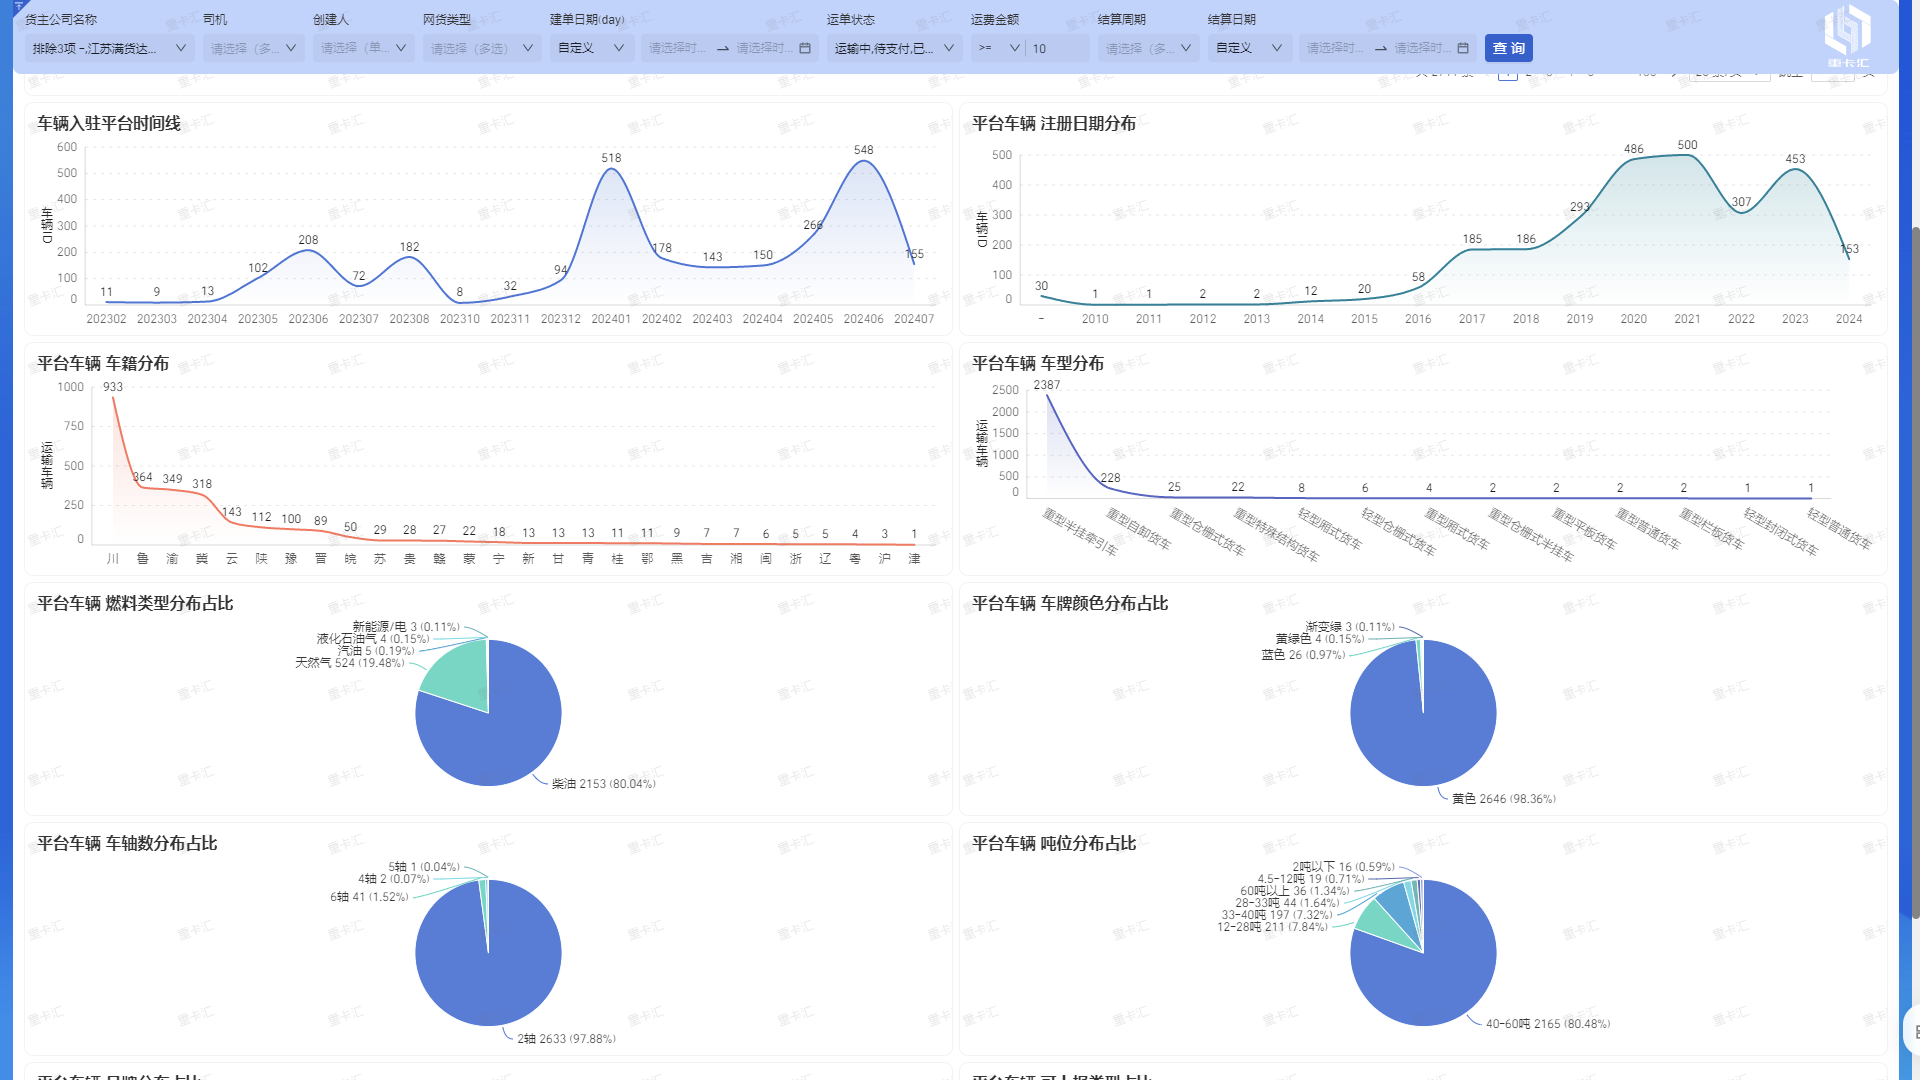Click the chart title '平台车辆 吨位分布占比'
Image resolution: width=1920 pixels, height=1080 pixels.
point(1054,843)
